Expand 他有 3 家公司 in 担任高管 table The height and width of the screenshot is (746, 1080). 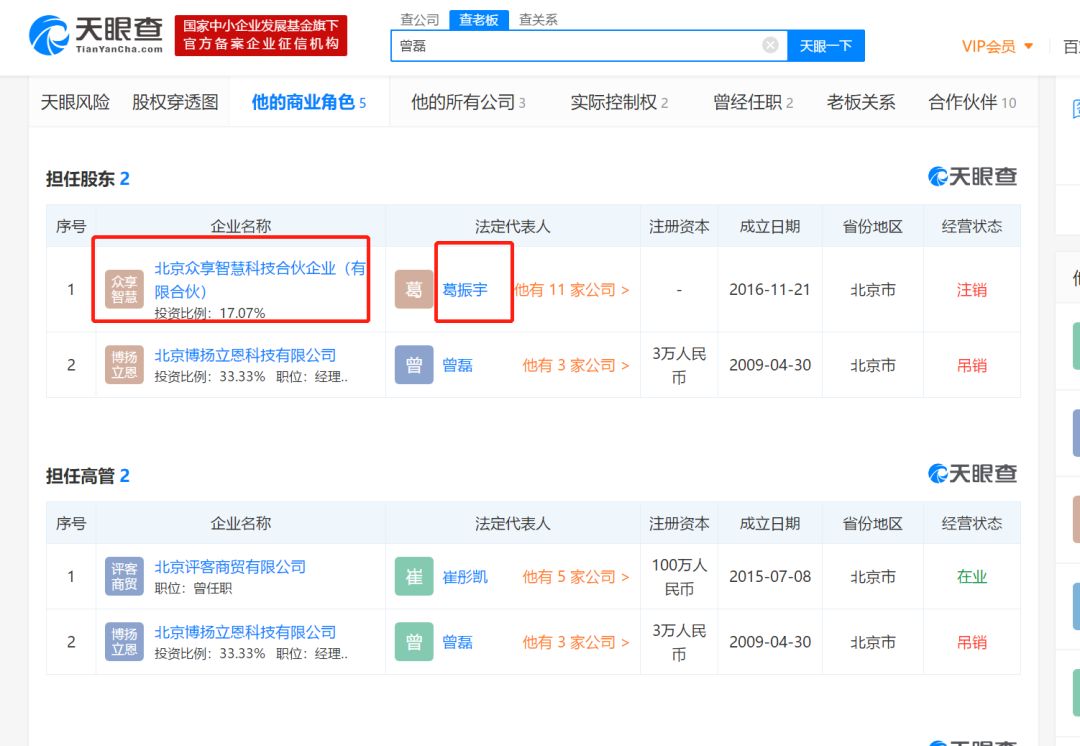coord(575,642)
